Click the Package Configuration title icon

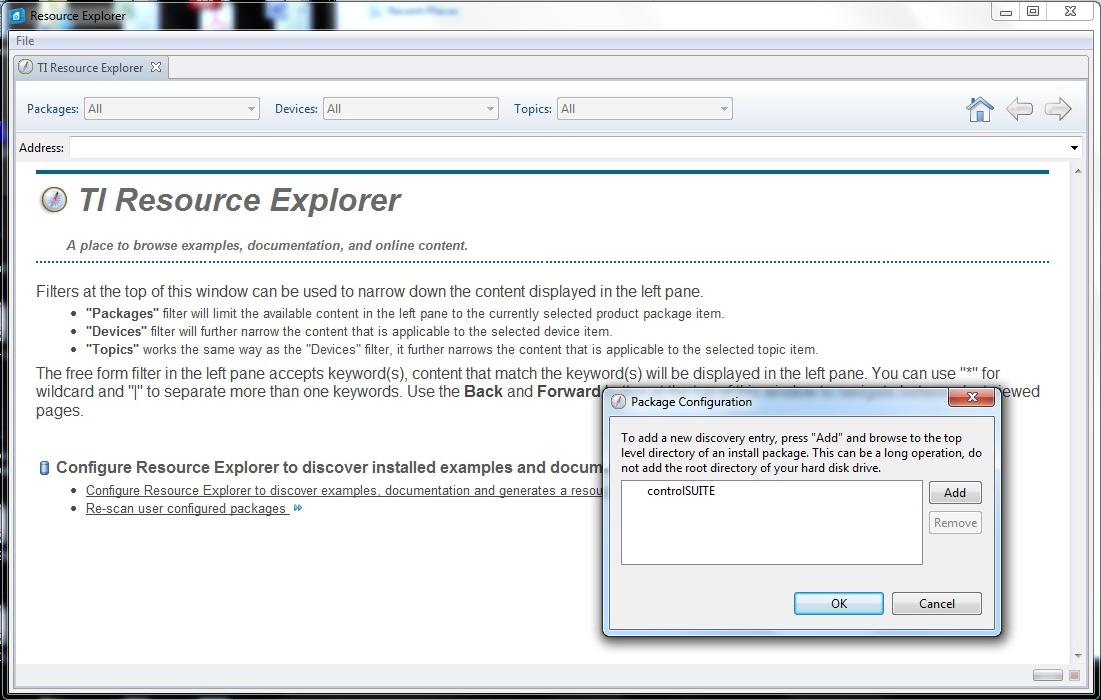(x=618, y=402)
